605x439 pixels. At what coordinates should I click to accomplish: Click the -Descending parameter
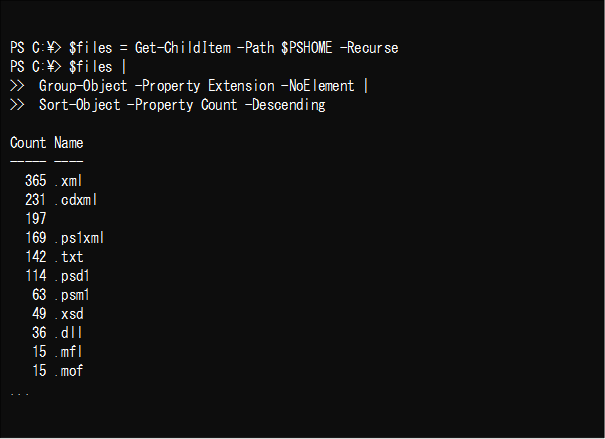coord(285,105)
